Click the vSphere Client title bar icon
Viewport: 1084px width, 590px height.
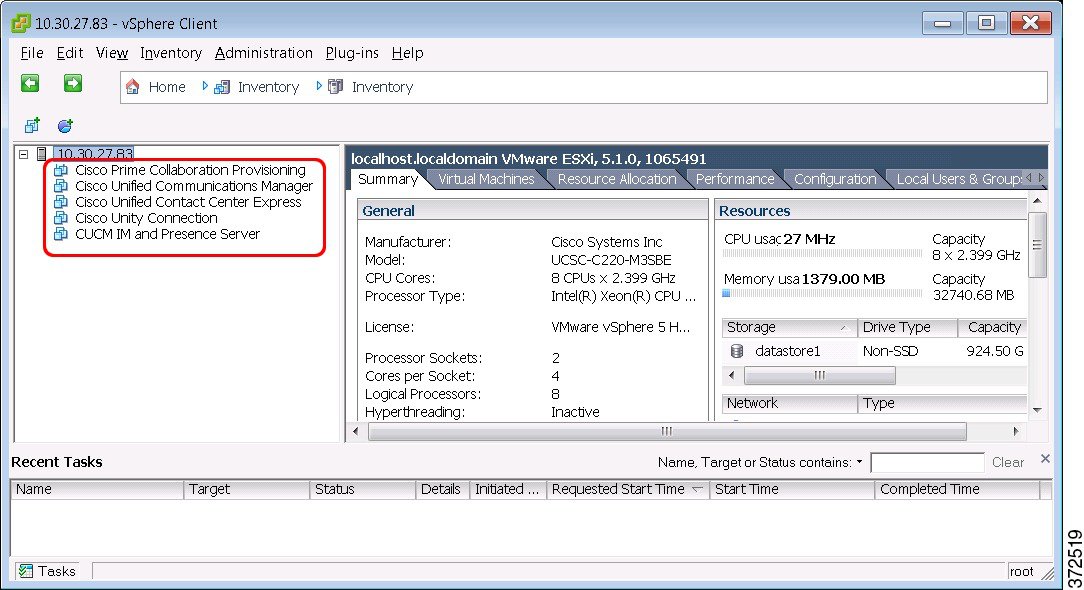(20, 23)
